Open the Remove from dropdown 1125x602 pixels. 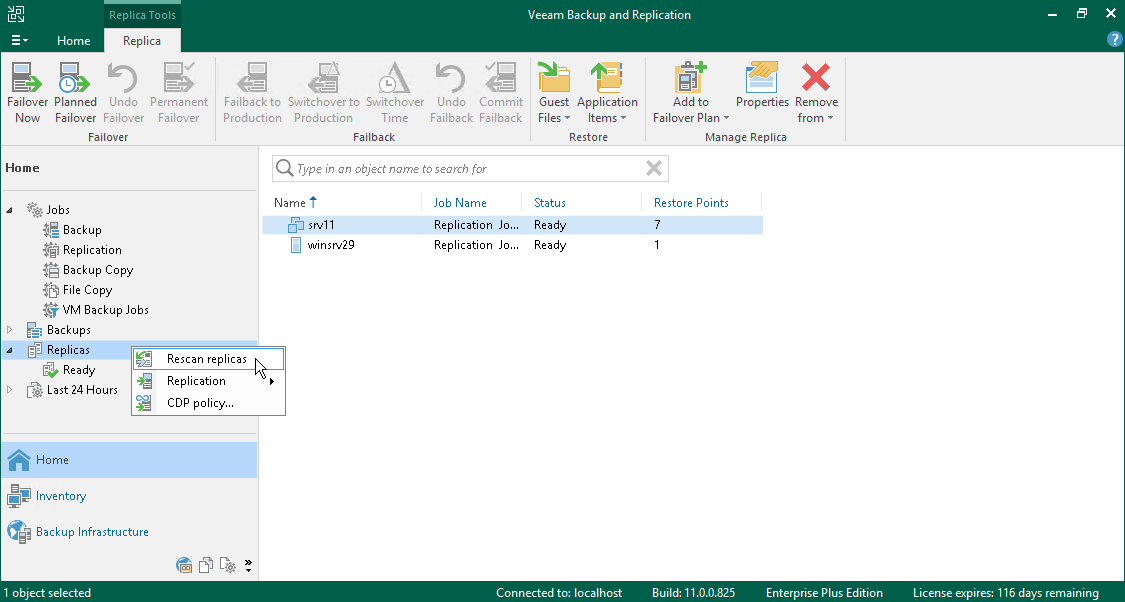[816, 93]
